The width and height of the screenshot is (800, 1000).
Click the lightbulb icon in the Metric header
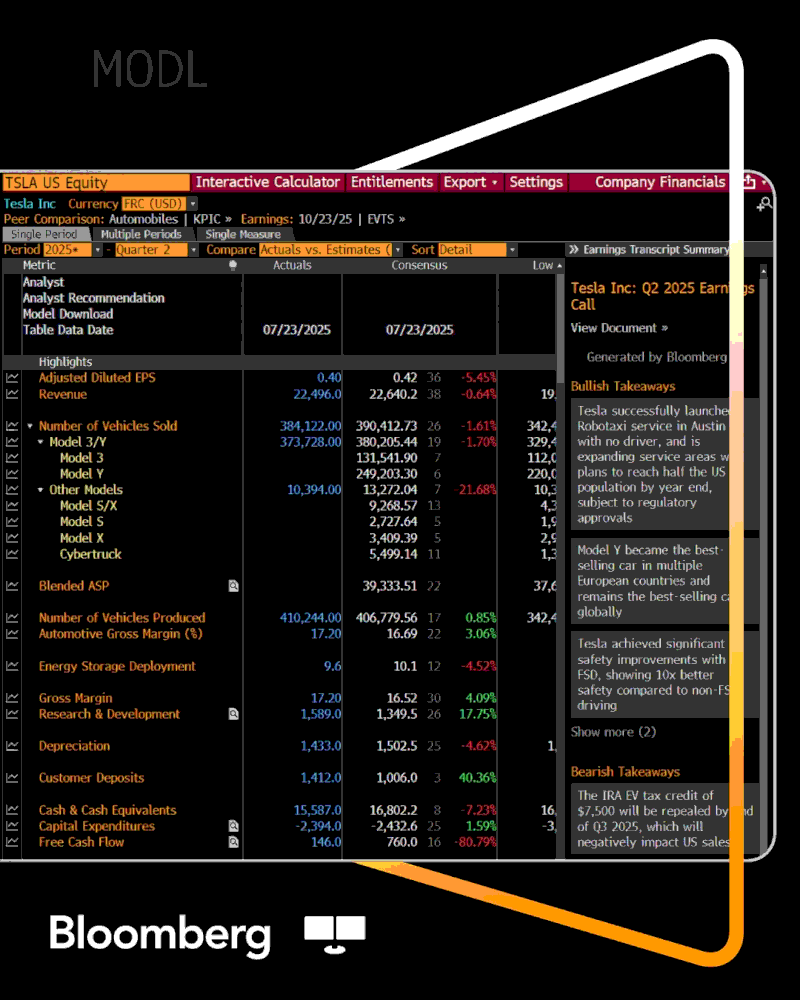coord(233,265)
